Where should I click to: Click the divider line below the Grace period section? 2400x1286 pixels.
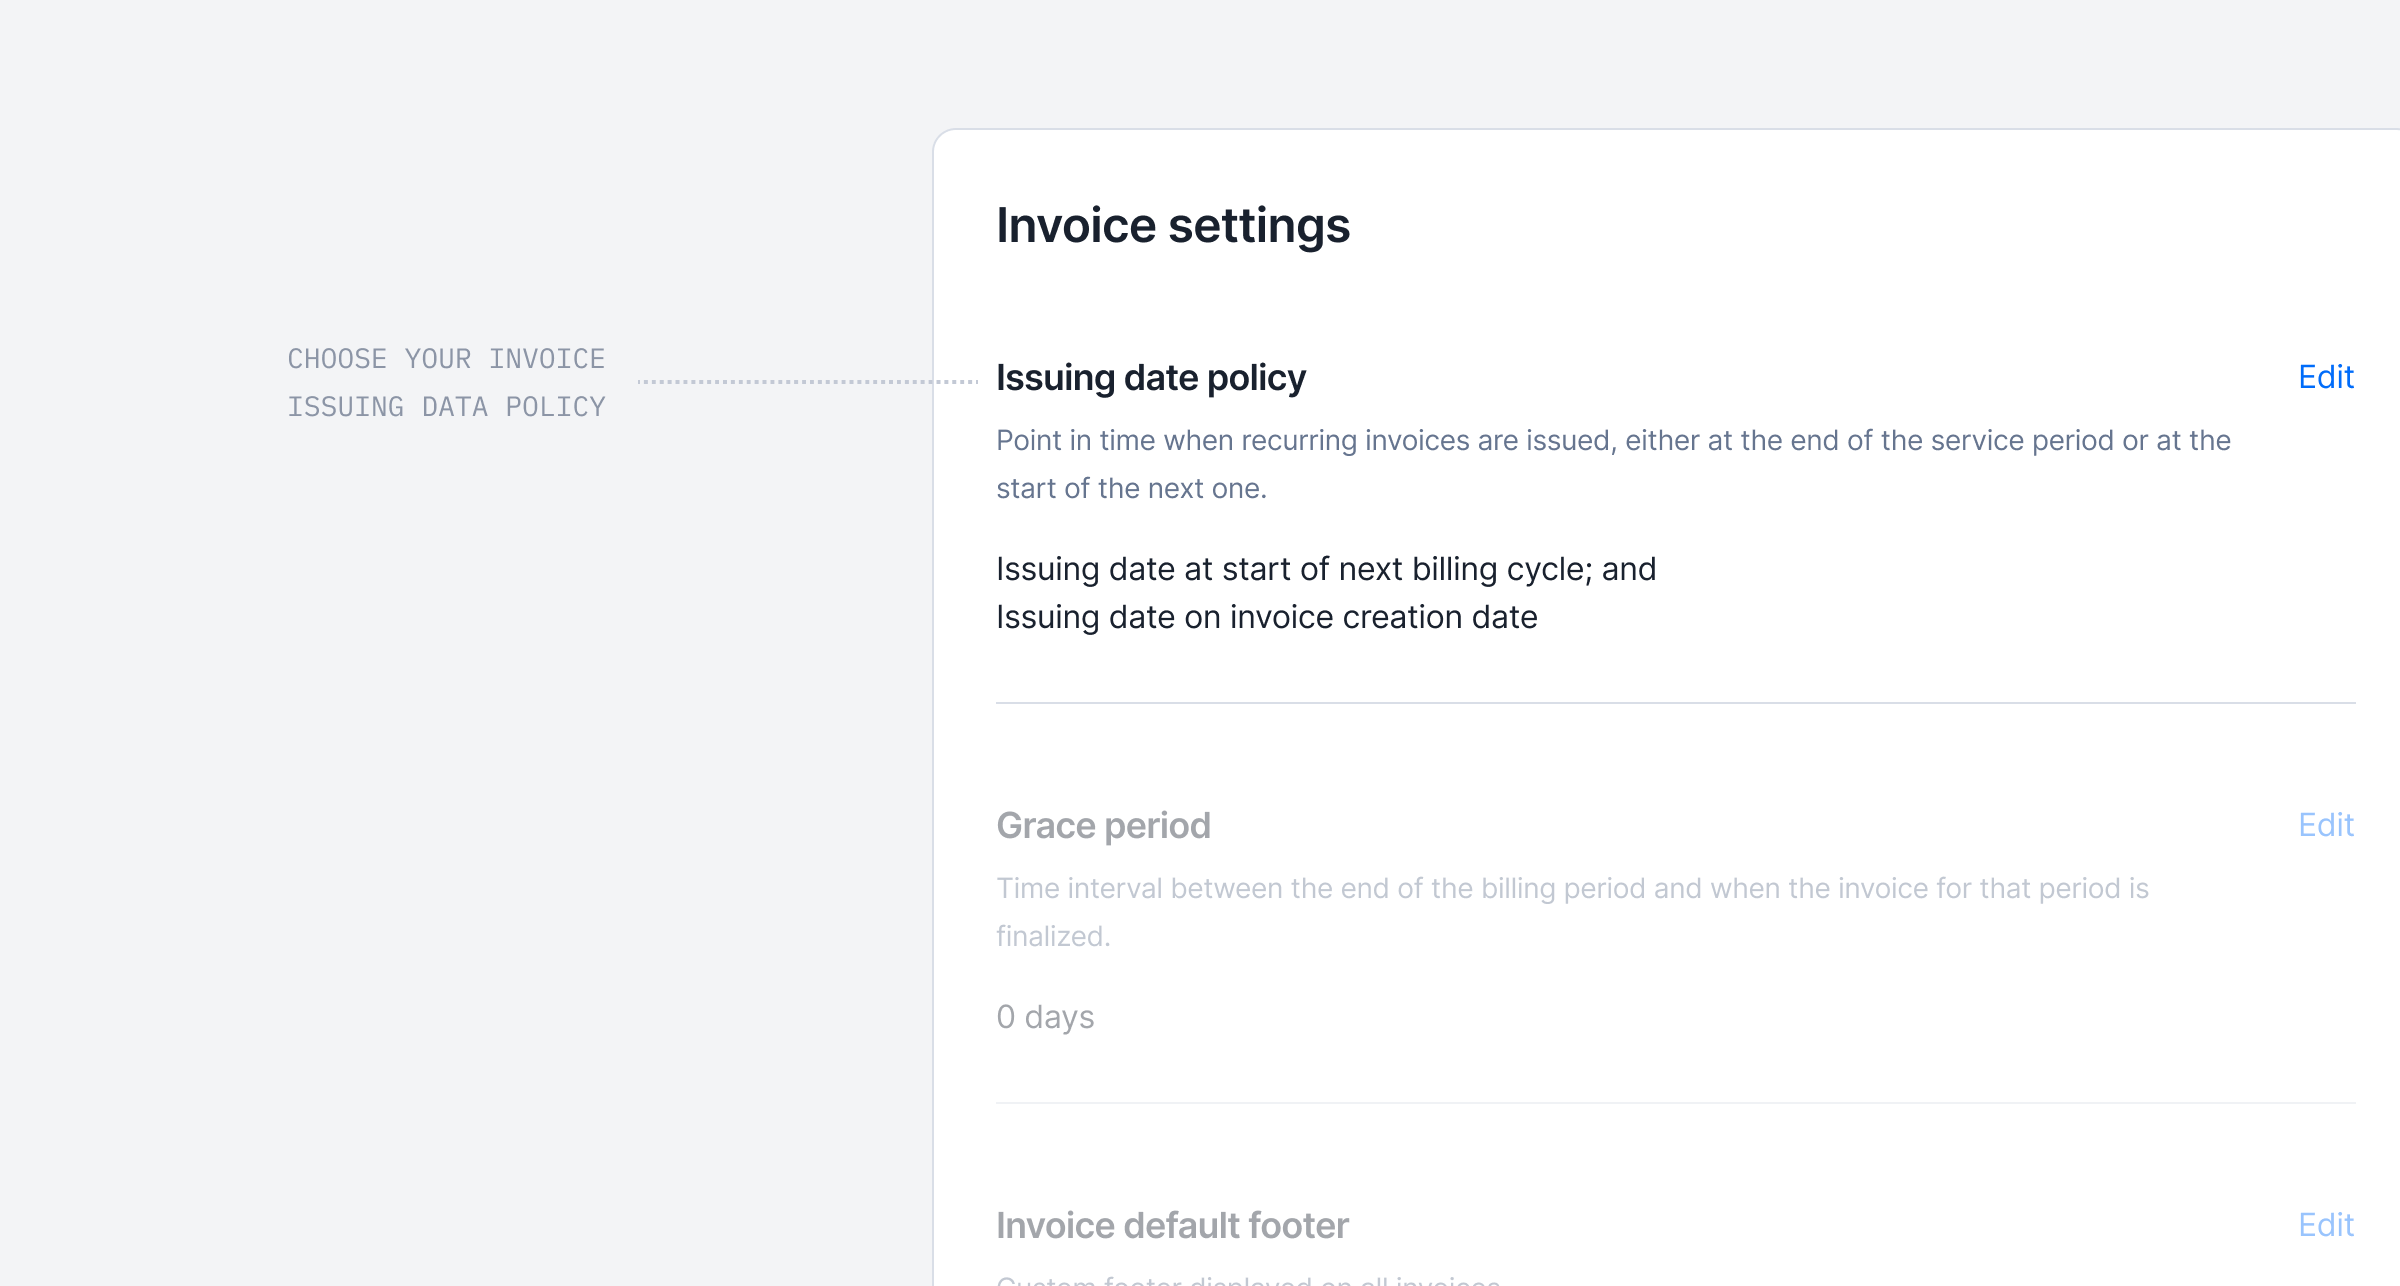(x=1675, y=1103)
